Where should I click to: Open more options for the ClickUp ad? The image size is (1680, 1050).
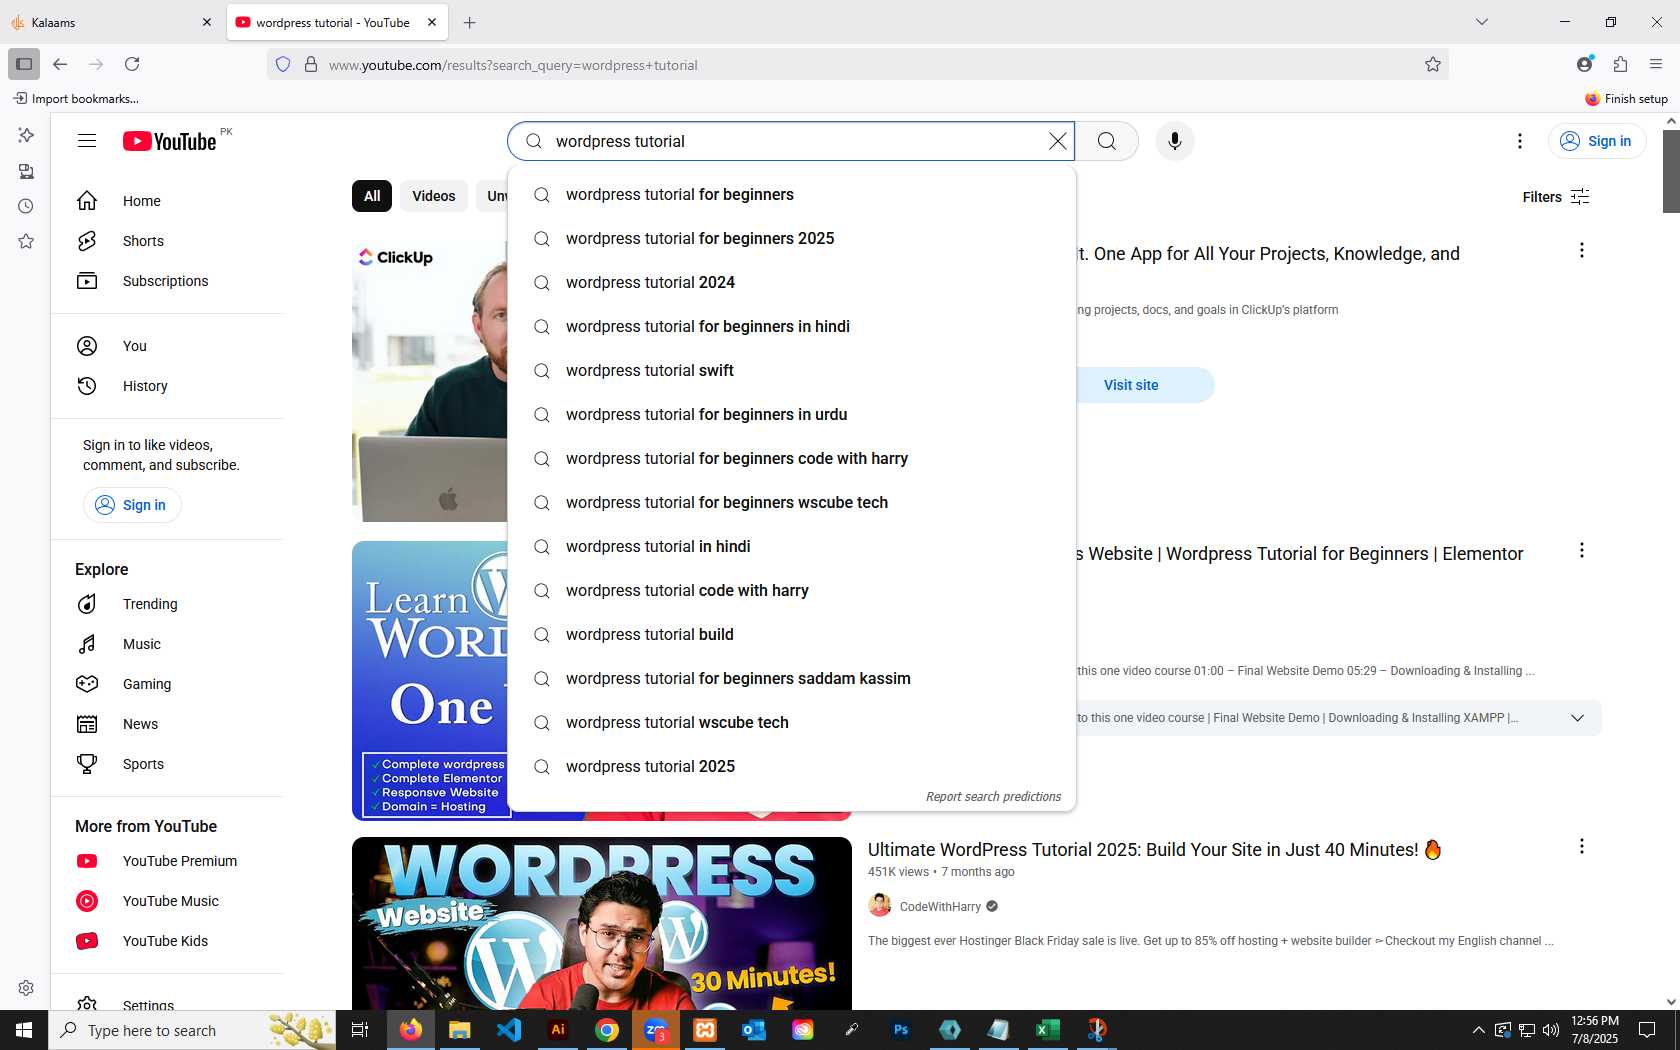coord(1582,251)
